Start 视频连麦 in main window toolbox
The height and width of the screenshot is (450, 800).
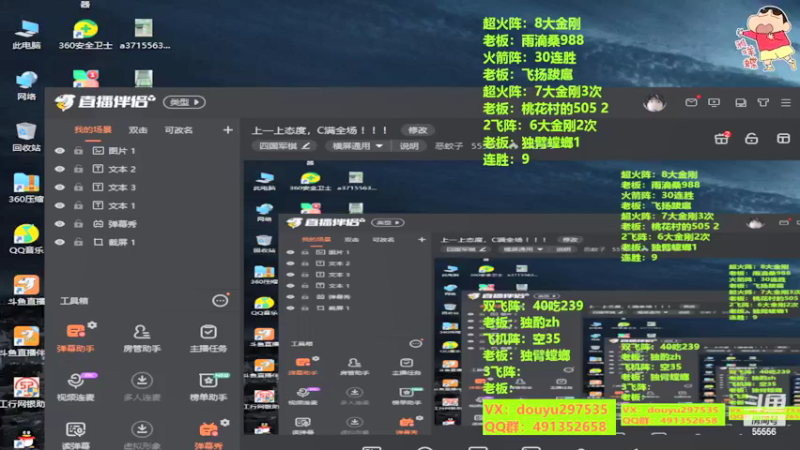coord(76,387)
